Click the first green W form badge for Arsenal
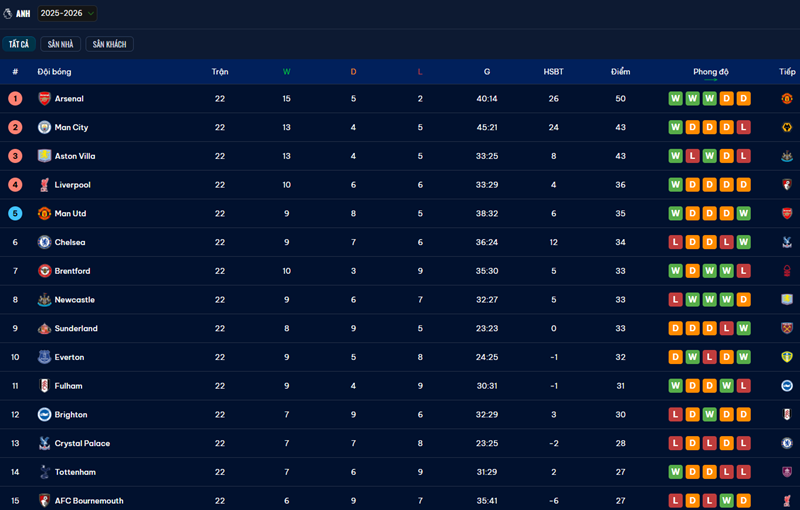The width and height of the screenshot is (800, 510). click(675, 99)
